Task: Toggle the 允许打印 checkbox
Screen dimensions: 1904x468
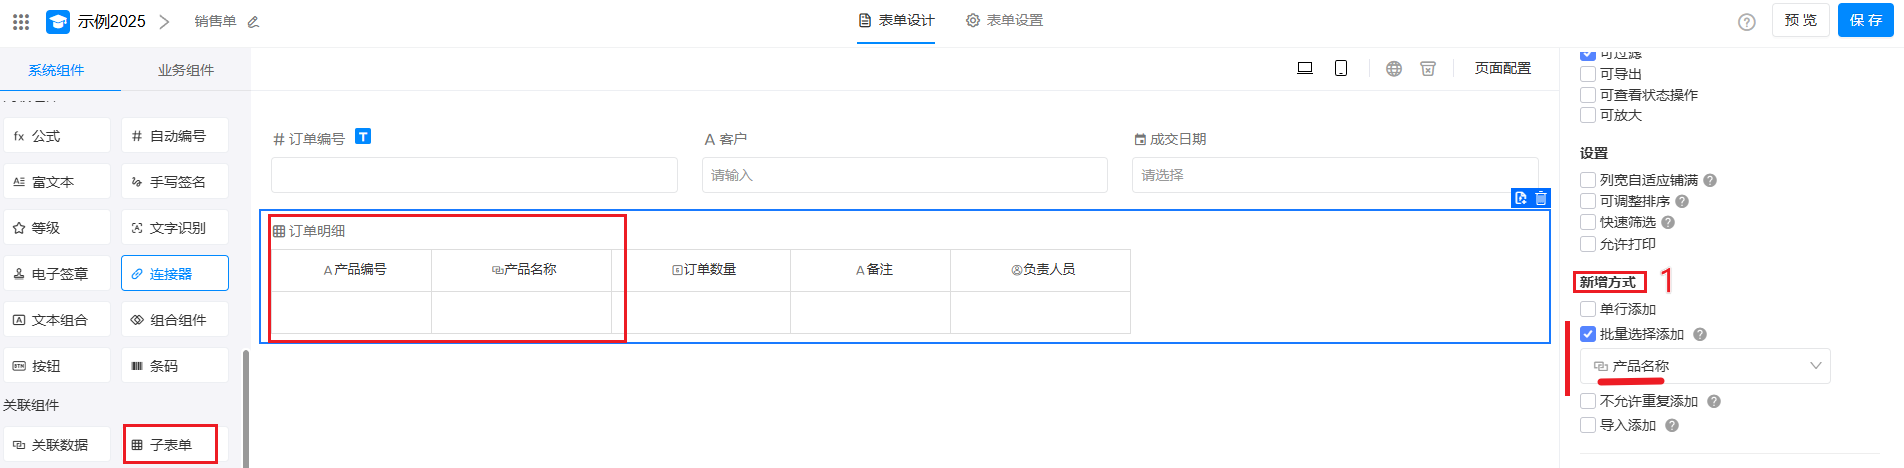Action: pyautogui.click(x=1588, y=244)
